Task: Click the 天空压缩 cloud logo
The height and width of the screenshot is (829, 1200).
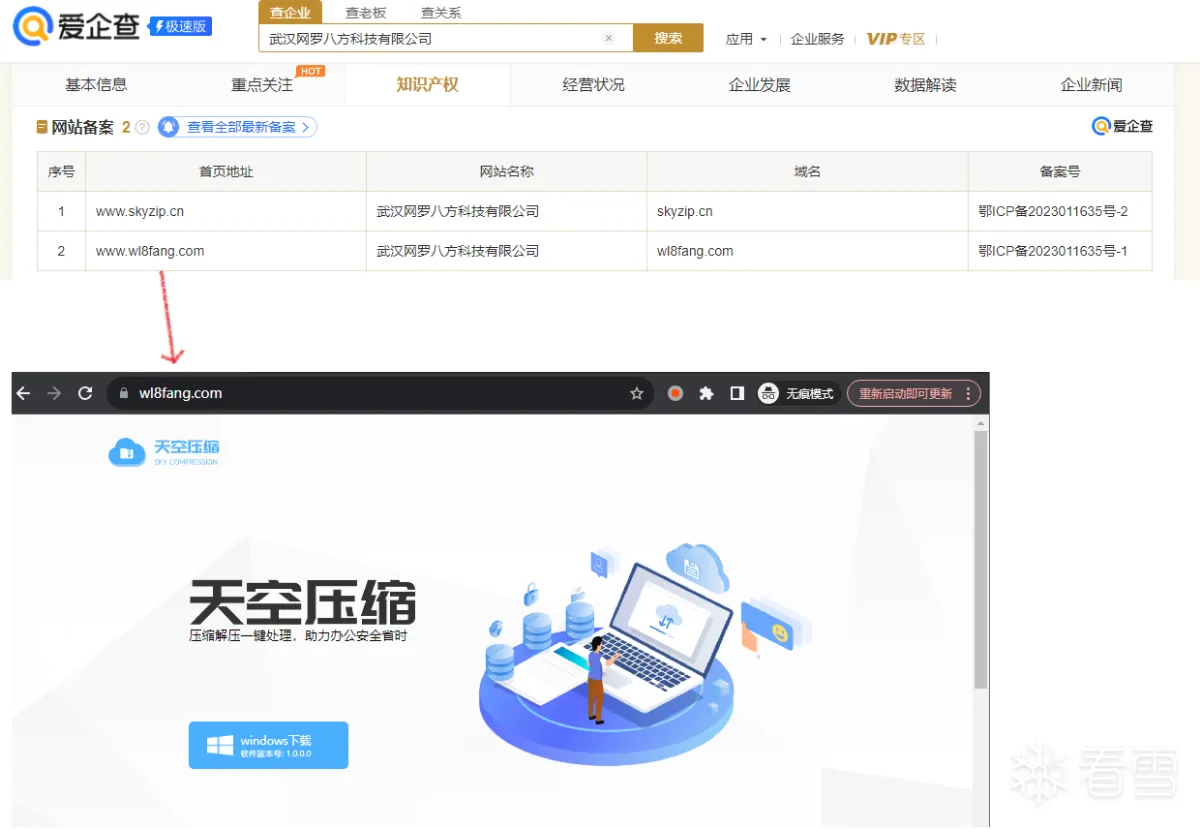Action: [164, 452]
